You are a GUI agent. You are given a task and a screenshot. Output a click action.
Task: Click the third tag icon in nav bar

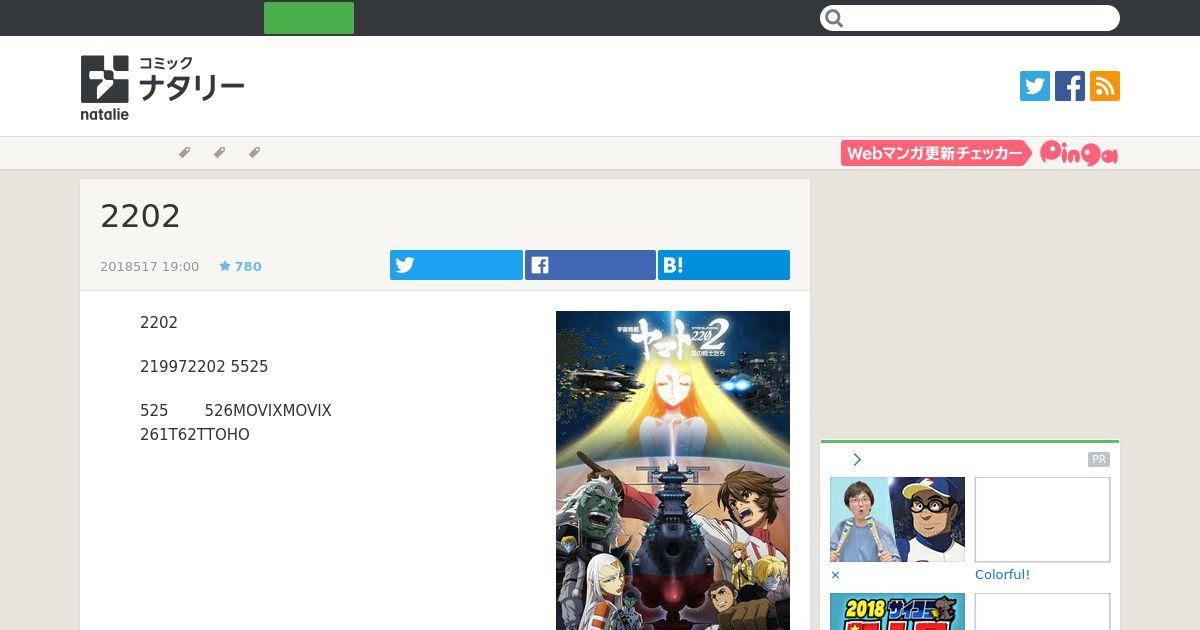[254, 153]
